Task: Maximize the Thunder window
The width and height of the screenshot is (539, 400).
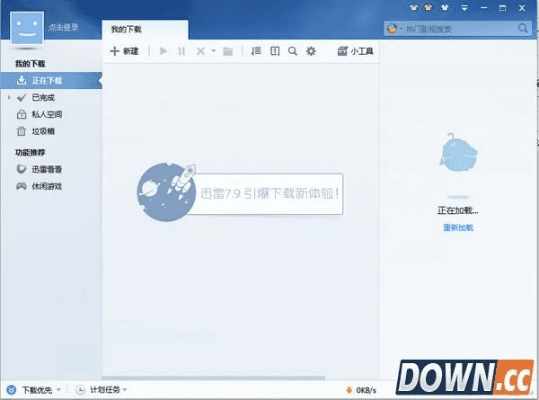Action: click(x=503, y=8)
